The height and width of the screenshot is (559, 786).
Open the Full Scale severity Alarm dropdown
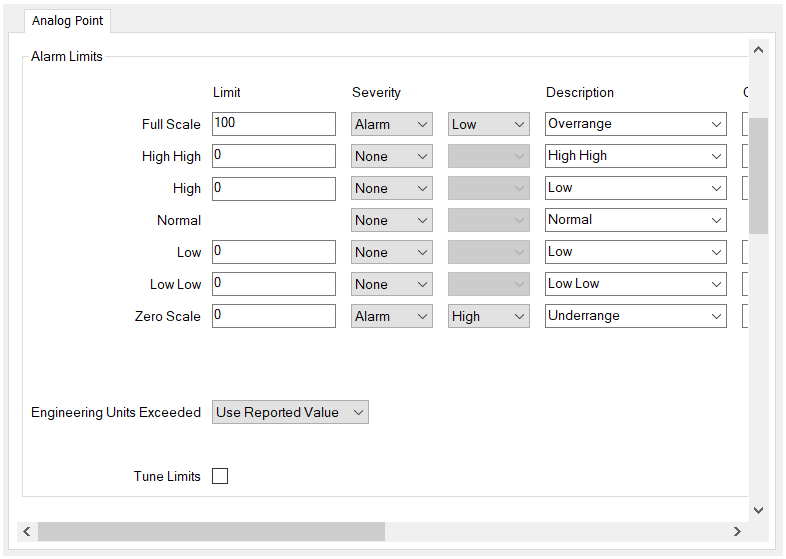pos(391,124)
